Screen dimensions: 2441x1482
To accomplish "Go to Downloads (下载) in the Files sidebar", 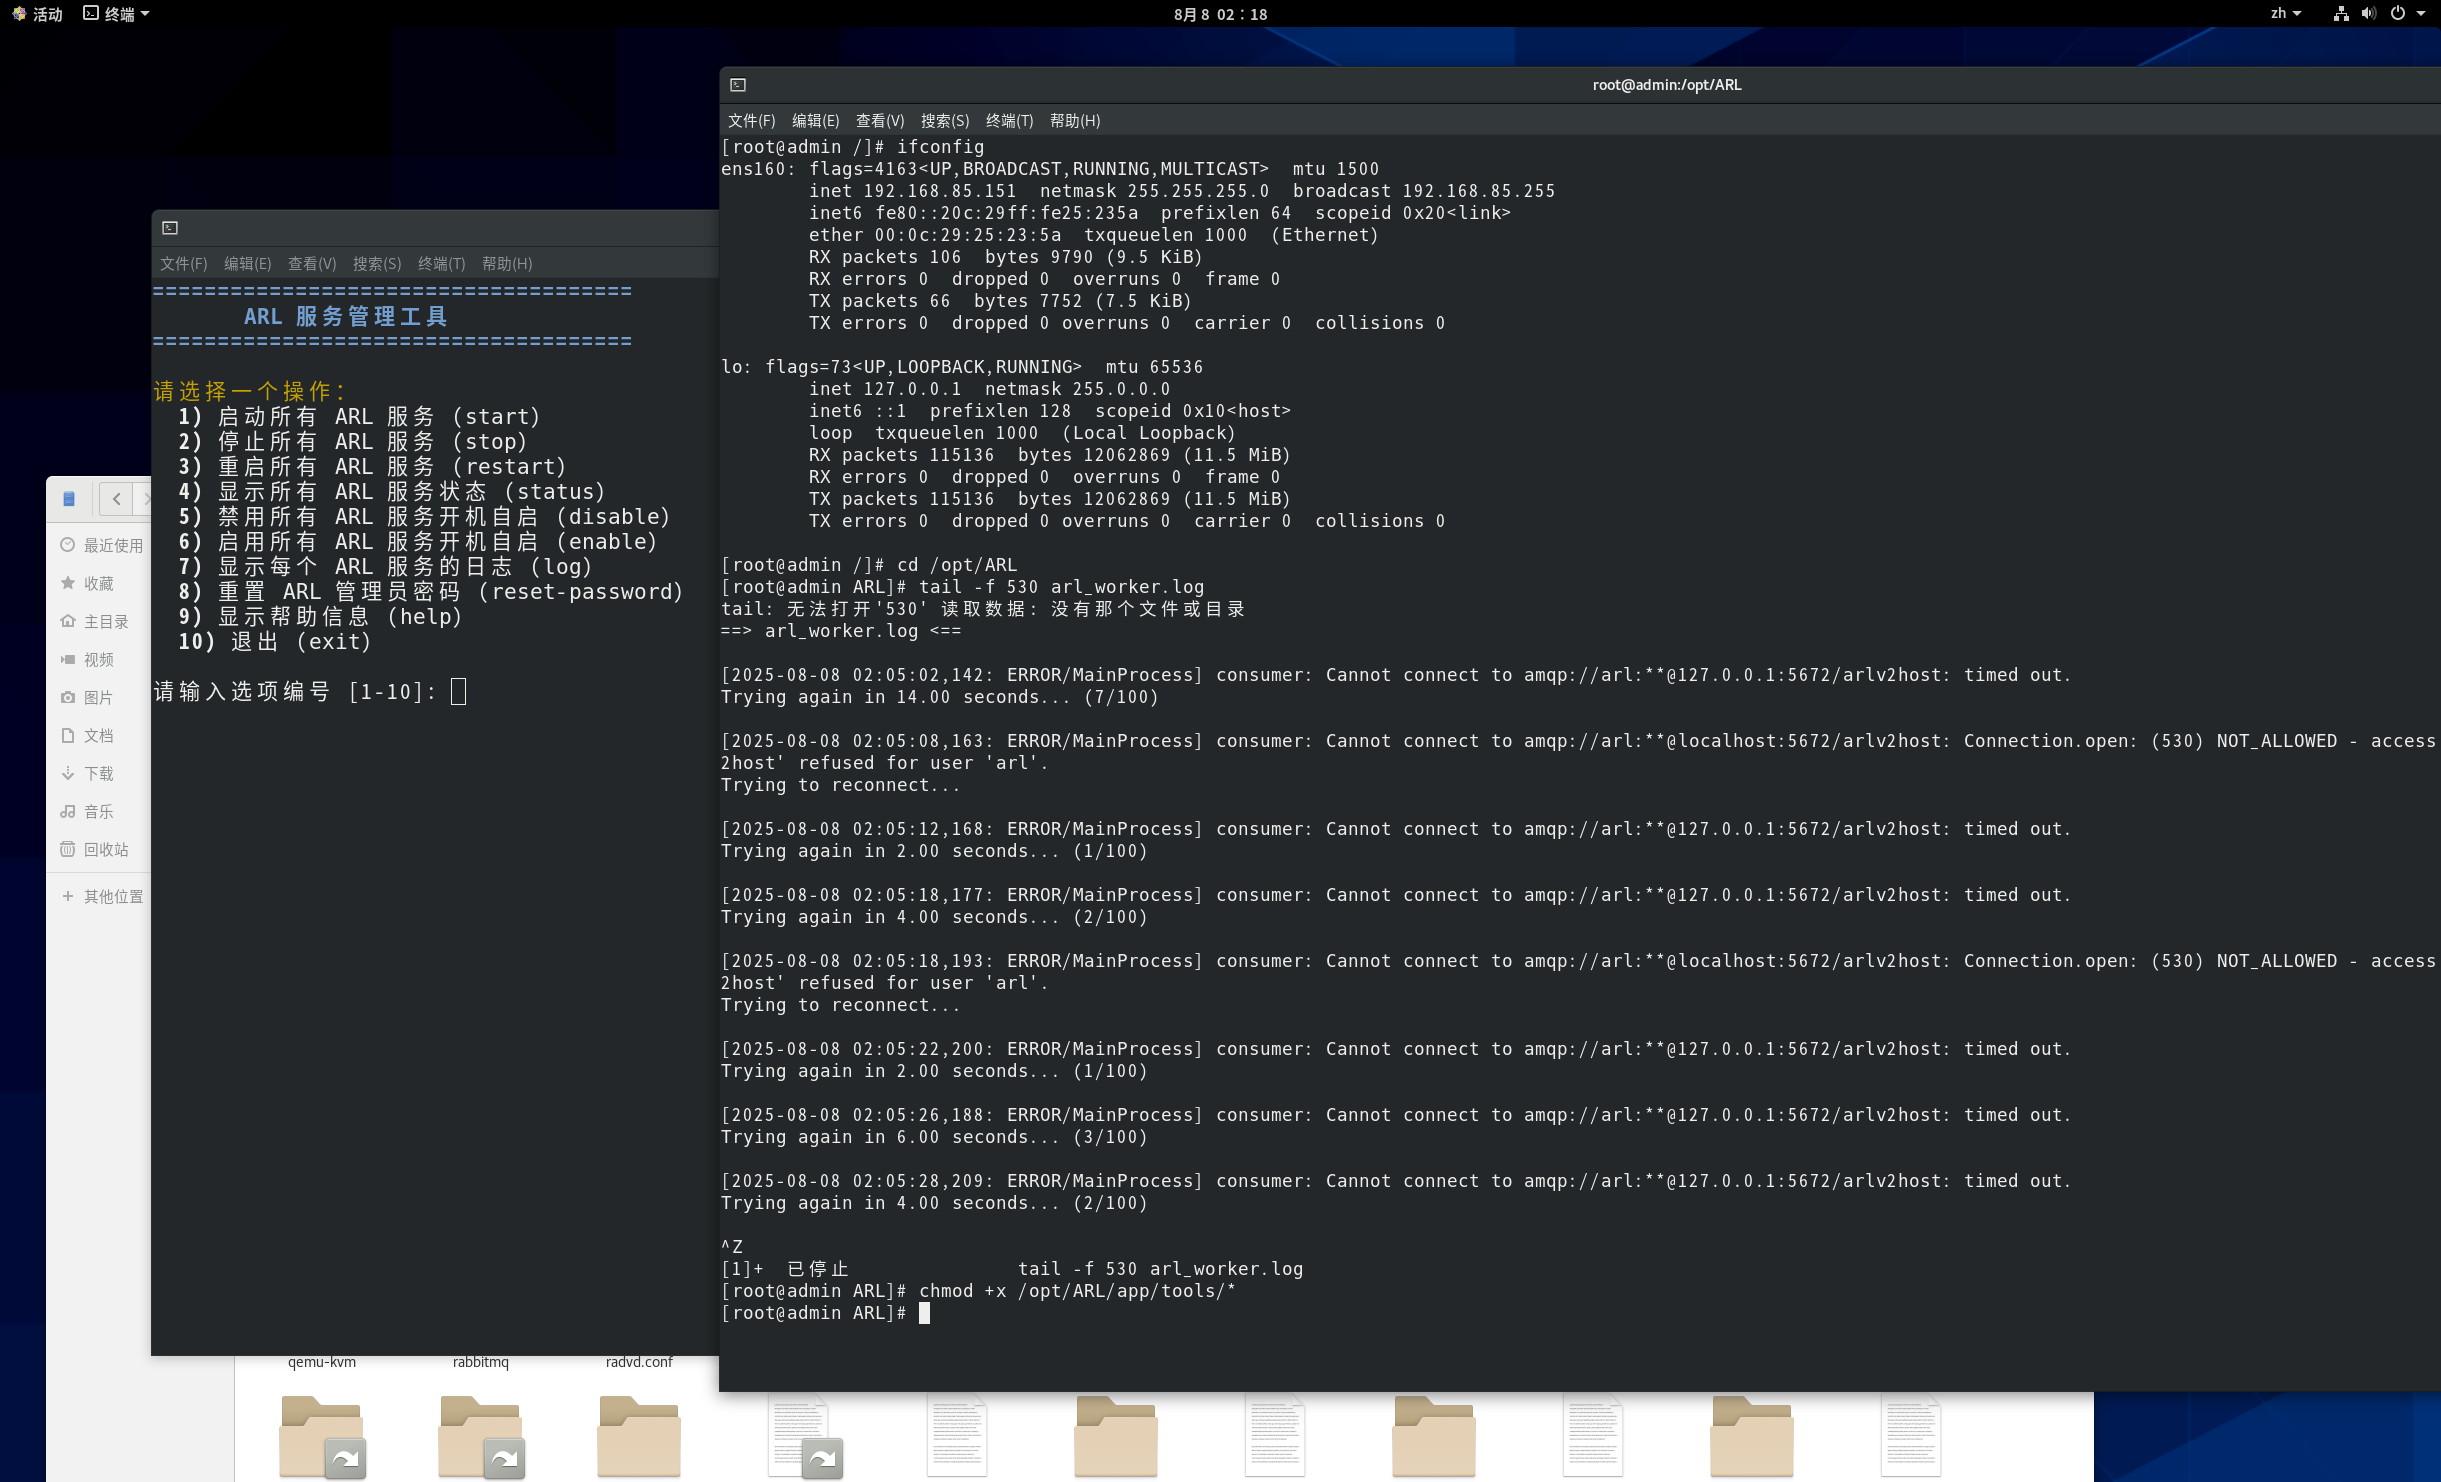I will (98, 773).
